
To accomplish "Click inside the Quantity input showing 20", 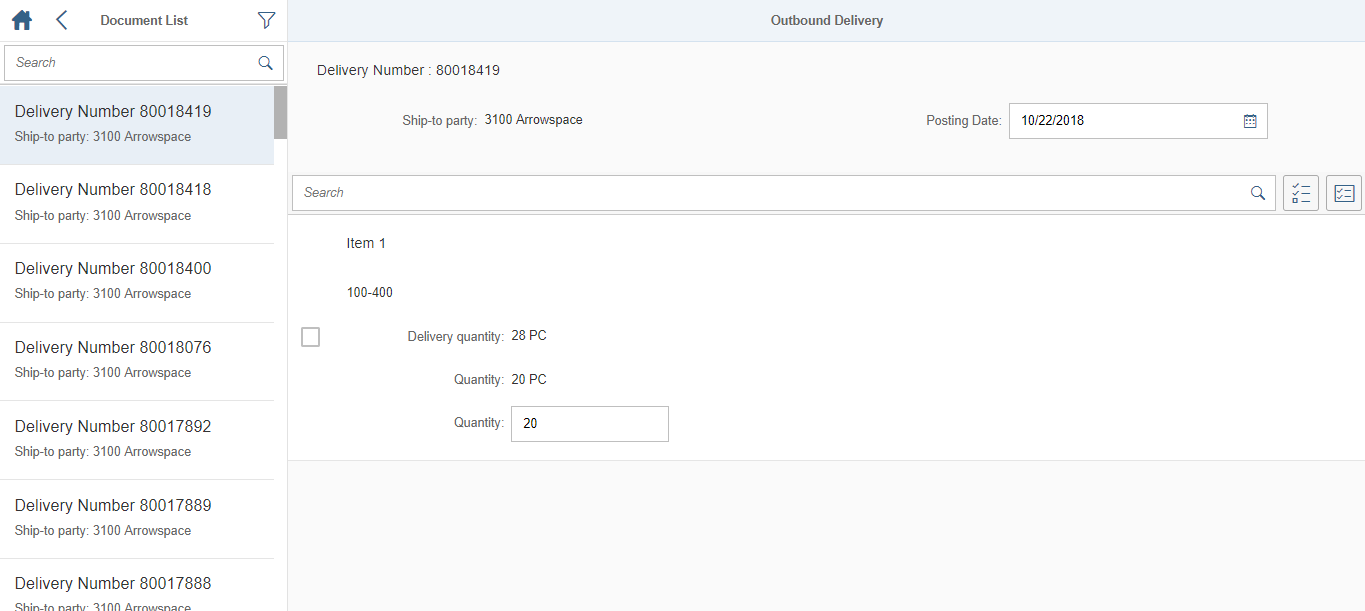I will click(589, 423).
